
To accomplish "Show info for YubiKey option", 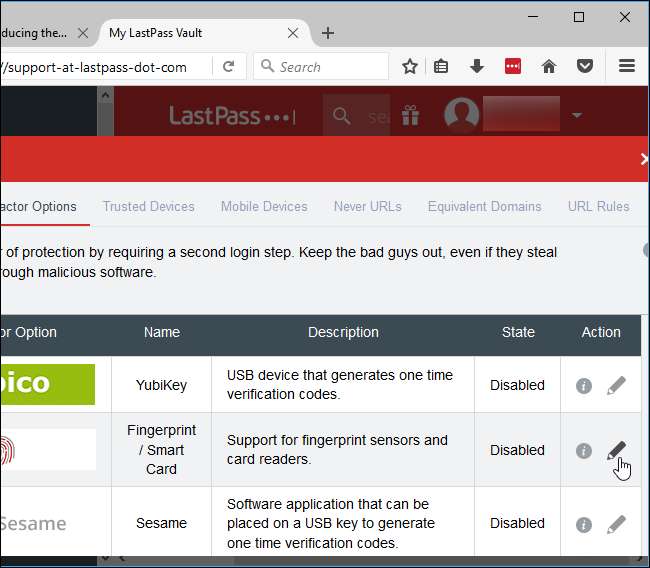I will [584, 386].
